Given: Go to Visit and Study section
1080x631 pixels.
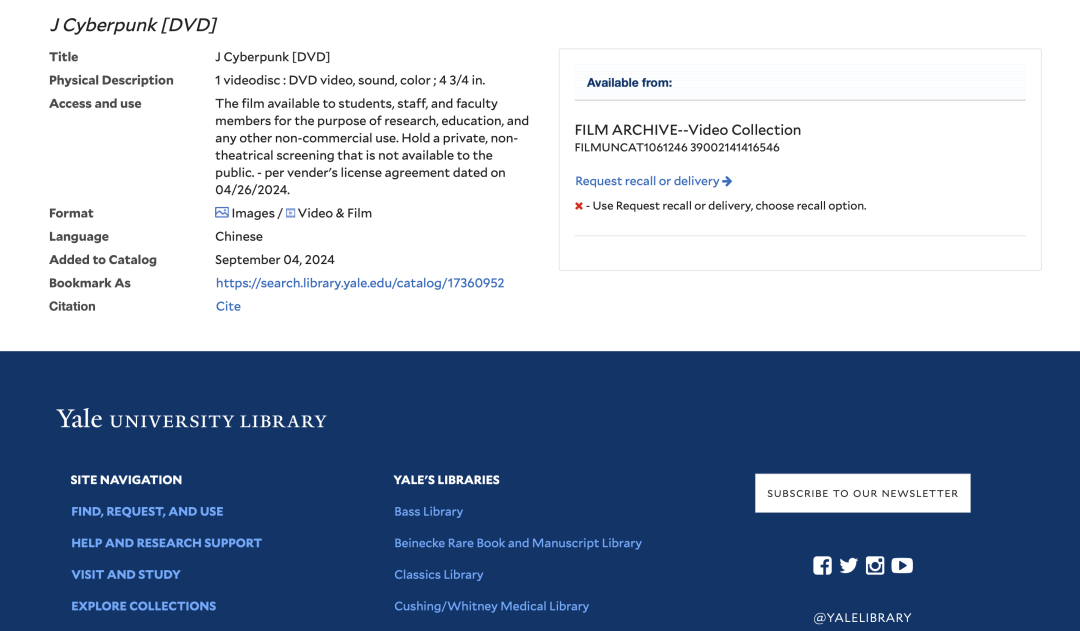Looking at the screenshot, I should (x=126, y=574).
